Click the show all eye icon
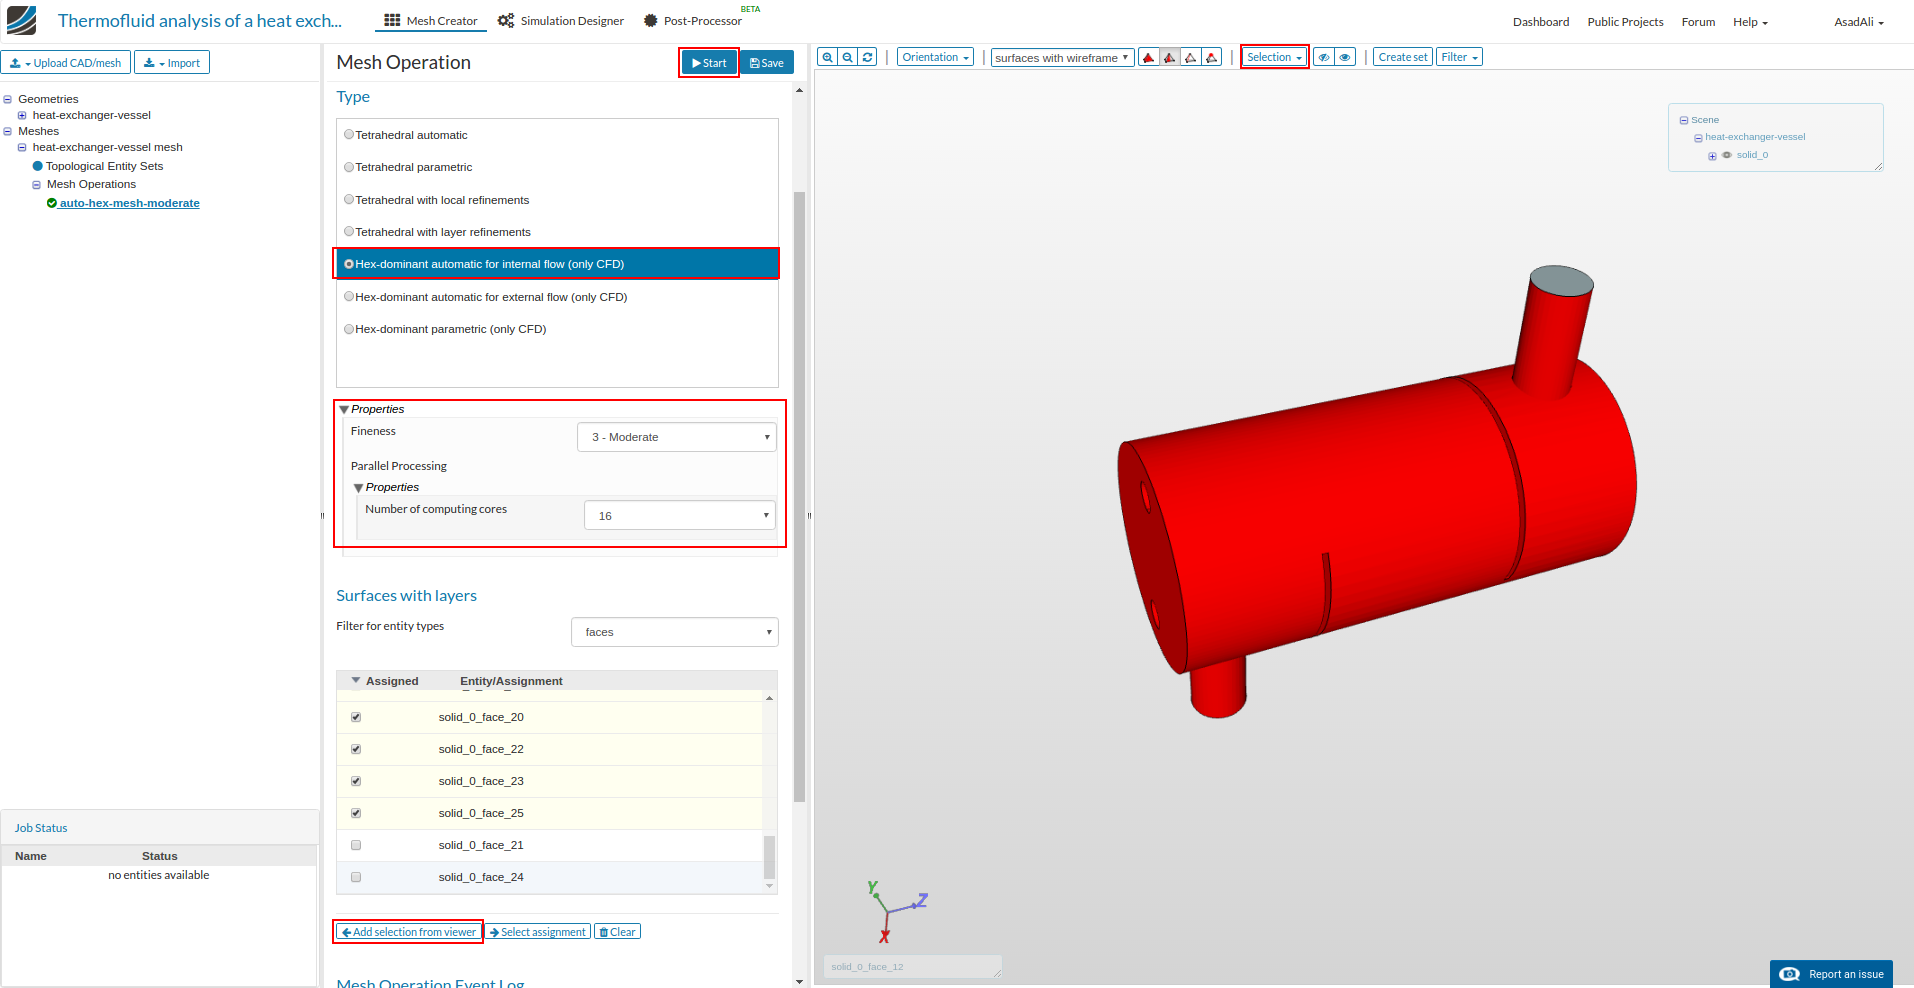The width and height of the screenshot is (1914, 988). 1345,57
